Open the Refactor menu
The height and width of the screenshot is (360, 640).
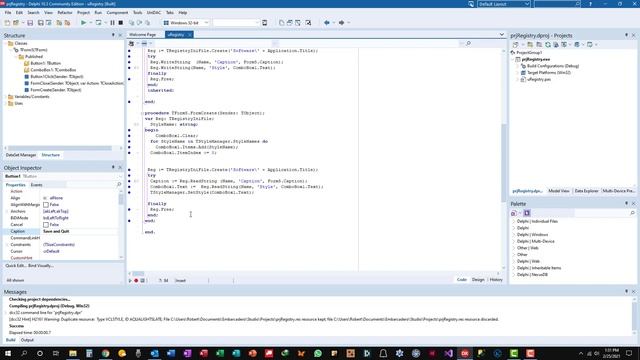[64, 13]
